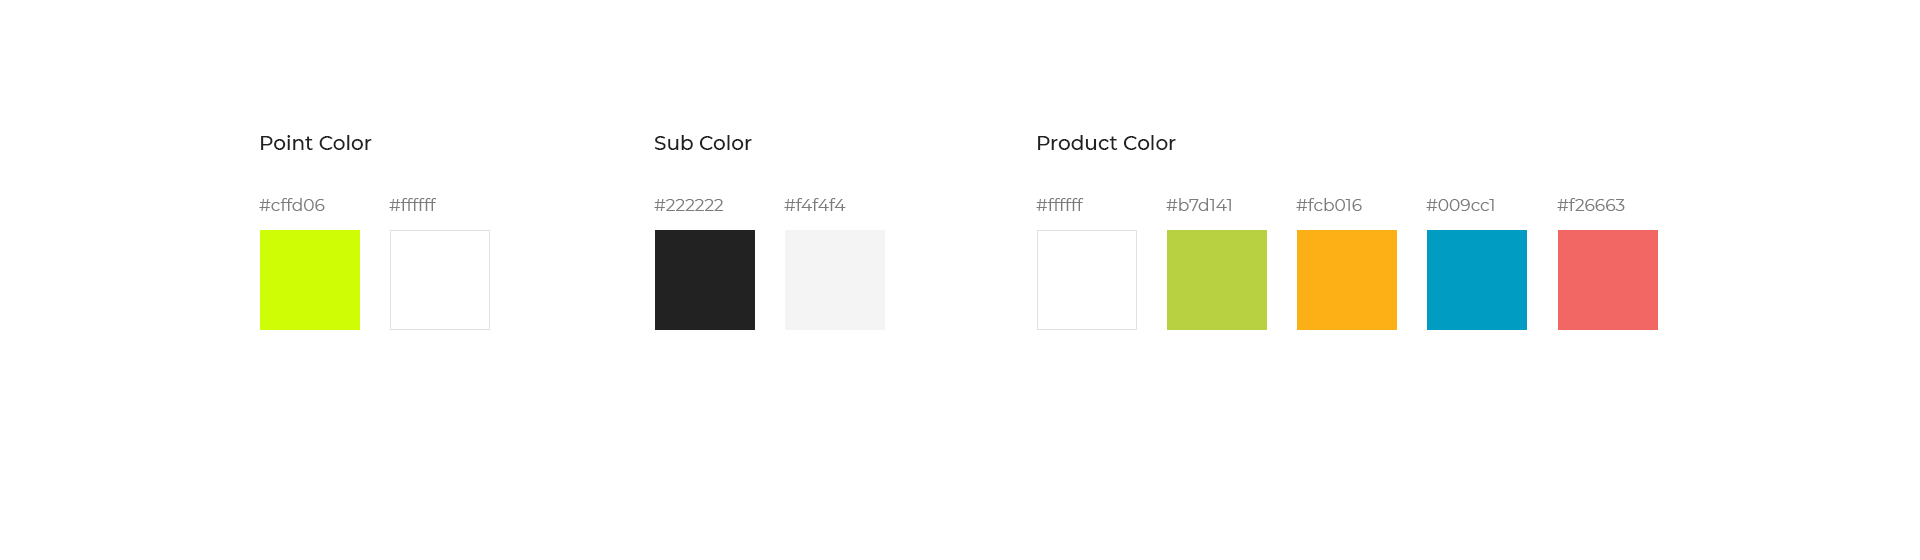Viewport: 1920px width, 560px height.
Task: Click the #b7d141 hex label
Action: click(x=1199, y=205)
